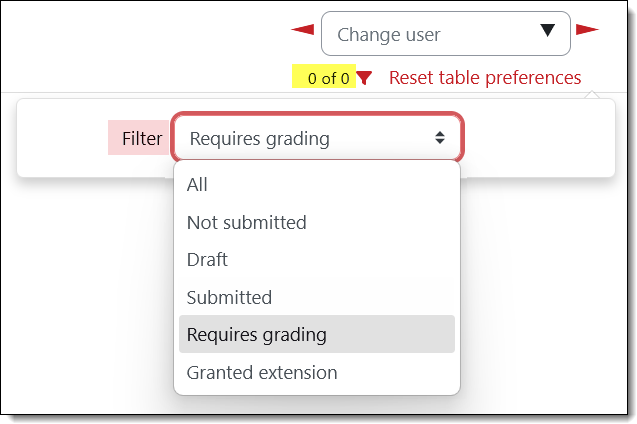The height and width of the screenshot is (424, 637).
Task: Expand Change user with black triangle
Action: pyautogui.click(x=547, y=31)
